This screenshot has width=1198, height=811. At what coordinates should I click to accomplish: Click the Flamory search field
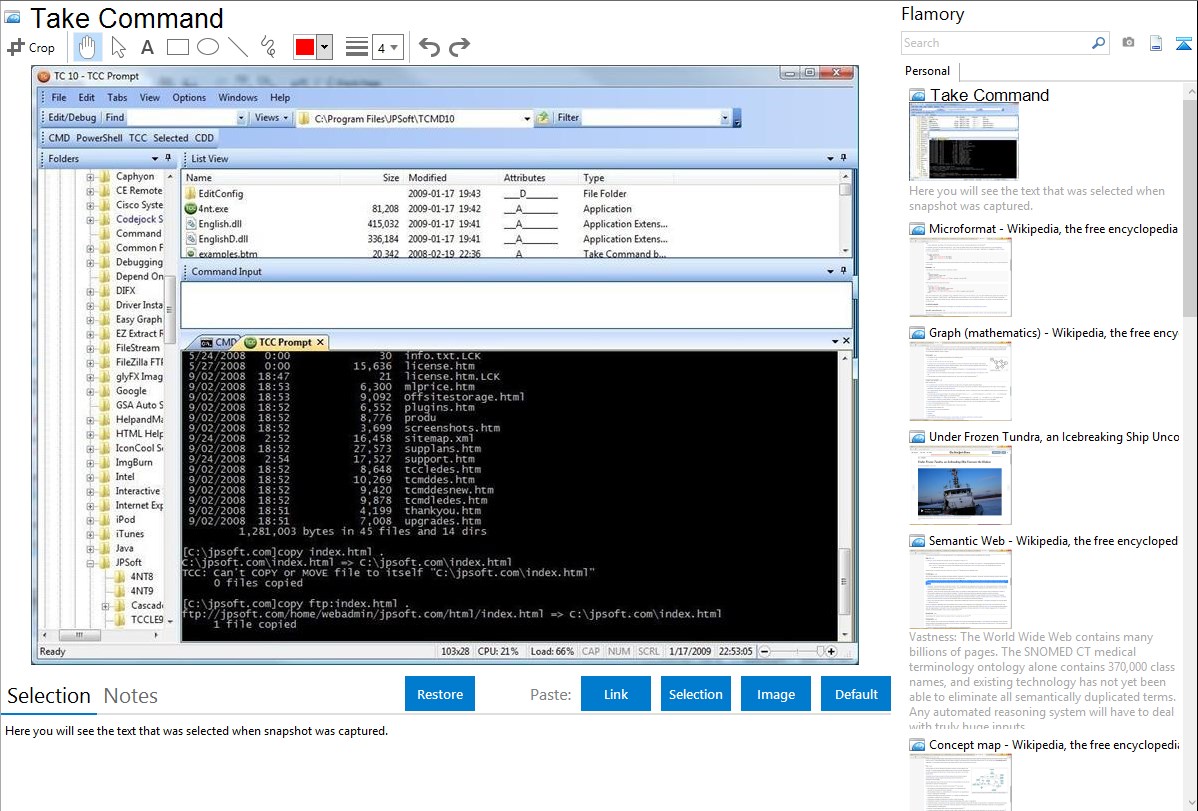coord(996,43)
